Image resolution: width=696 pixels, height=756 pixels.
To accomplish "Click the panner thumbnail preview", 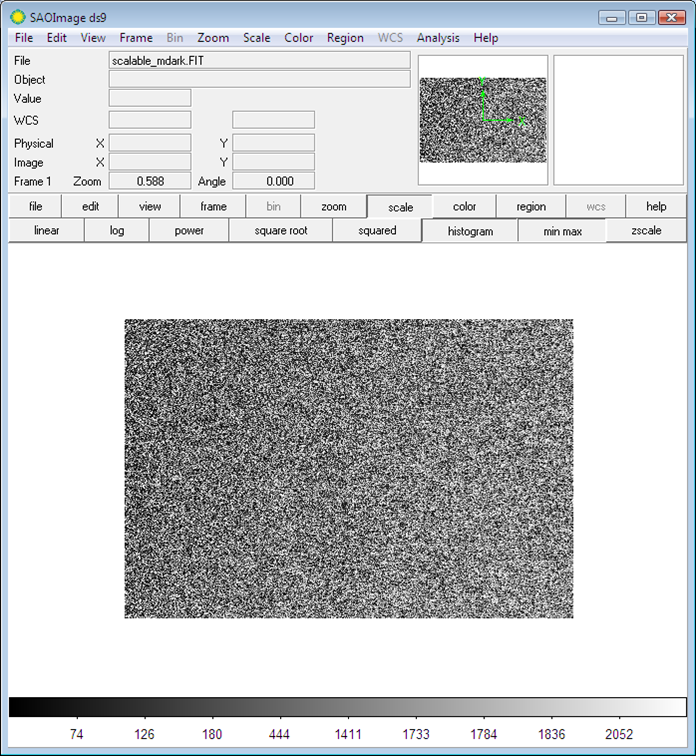I will [482, 120].
